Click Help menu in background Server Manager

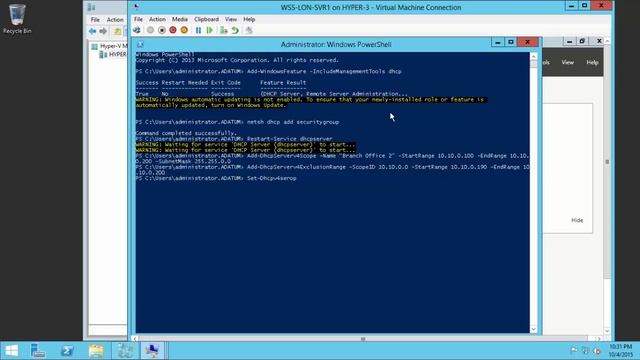point(592,62)
